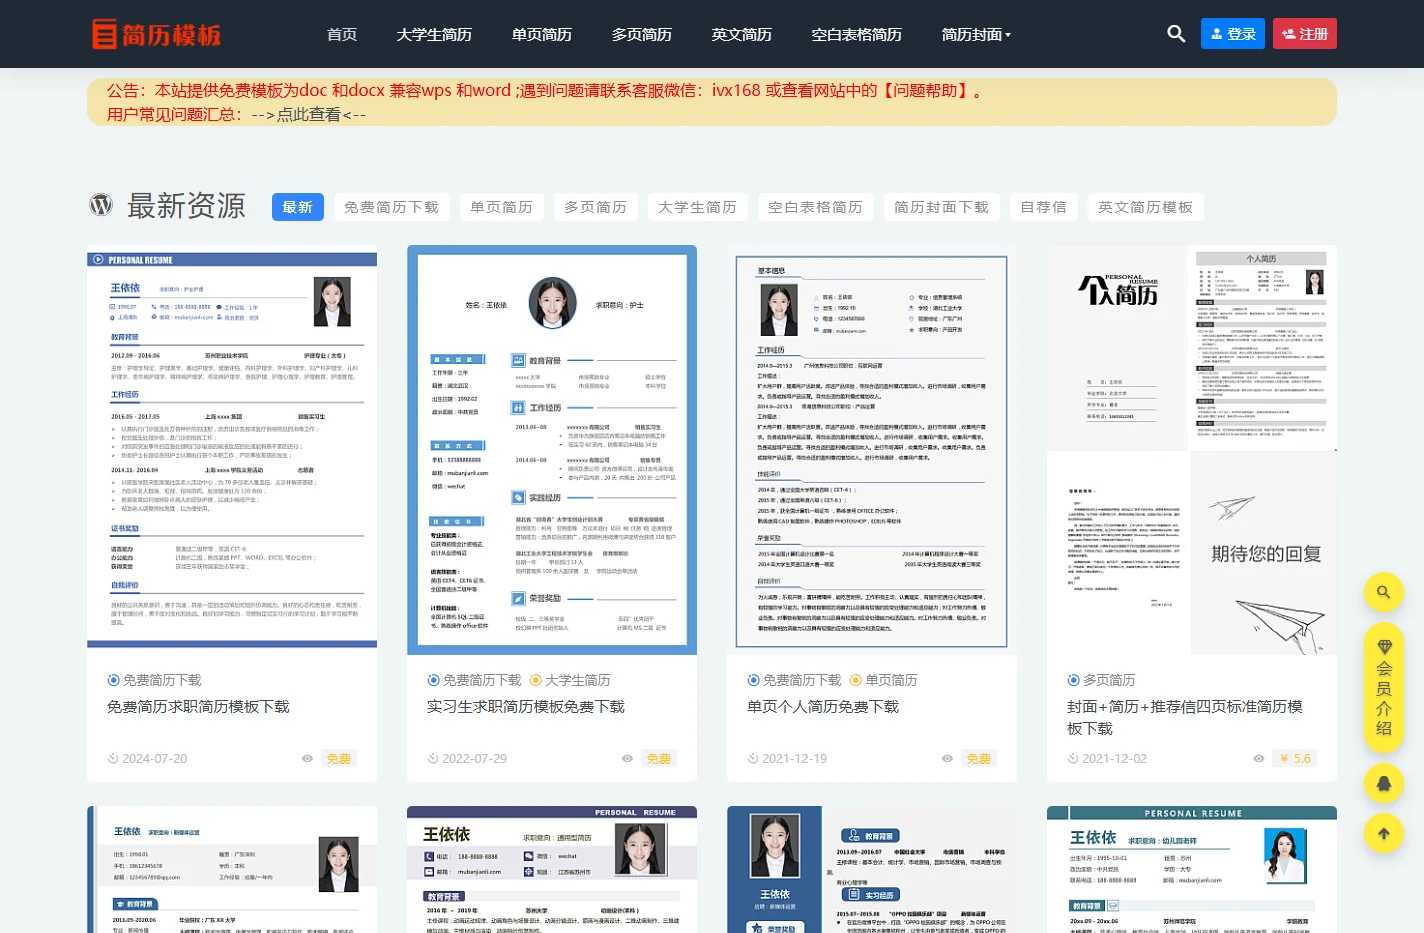Open 单页简历 navigation item
This screenshot has height=933, width=1424.
542,34
